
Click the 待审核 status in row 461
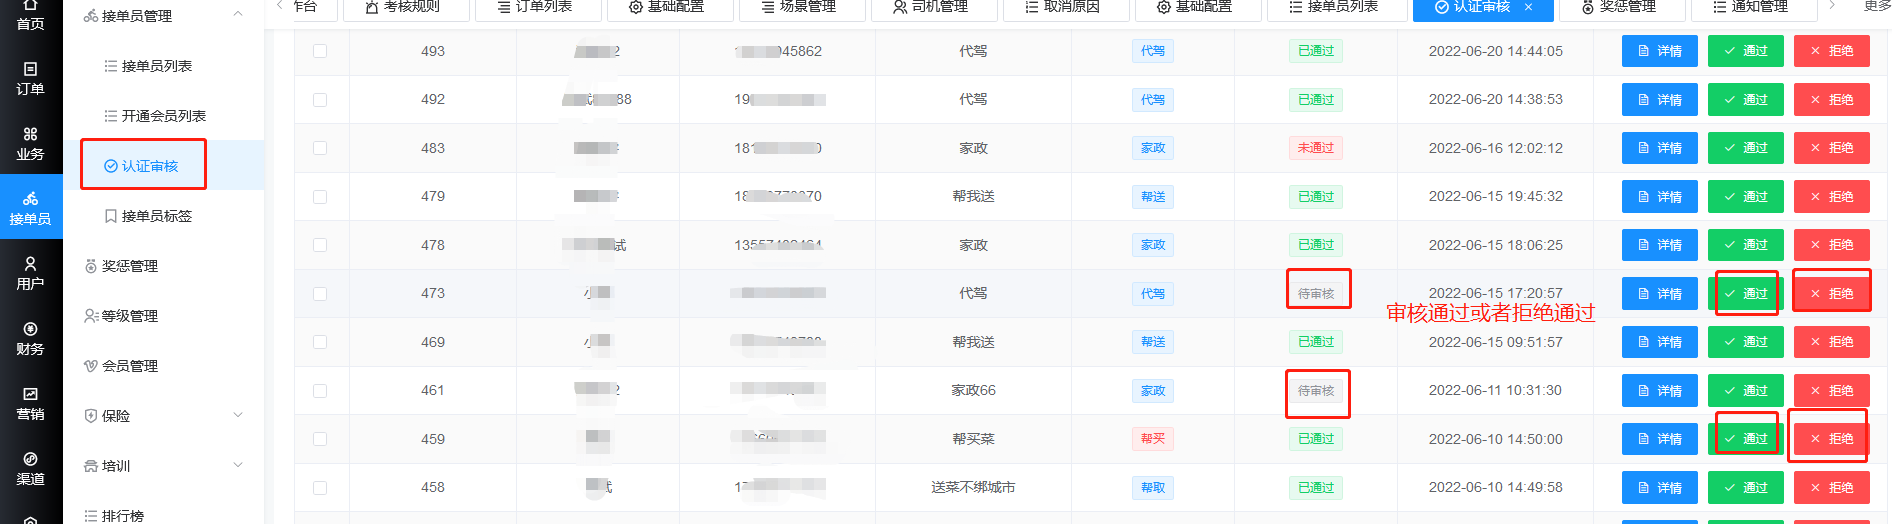(x=1316, y=391)
